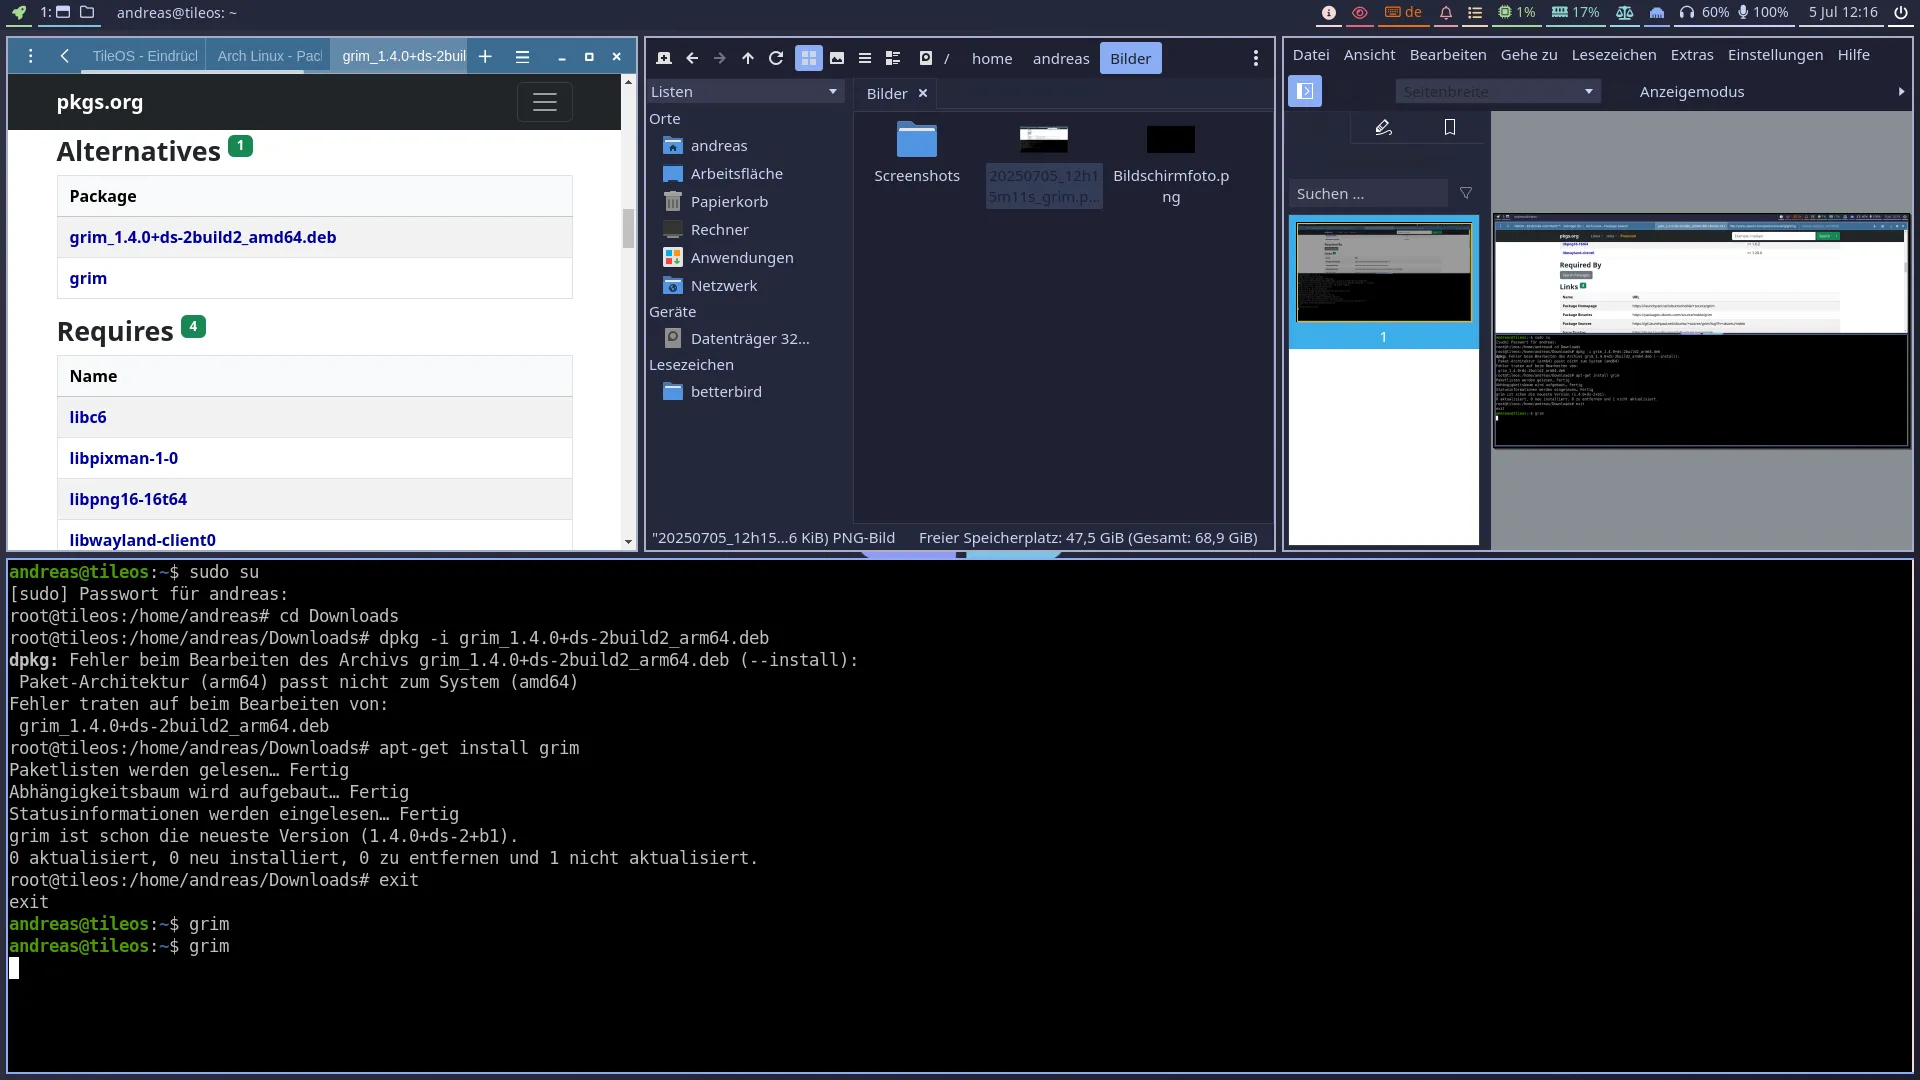Image resolution: width=1920 pixels, height=1080 pixels.
Task: Click the reload icon in file manager toolbar
Action: click(x=776, y=58)
